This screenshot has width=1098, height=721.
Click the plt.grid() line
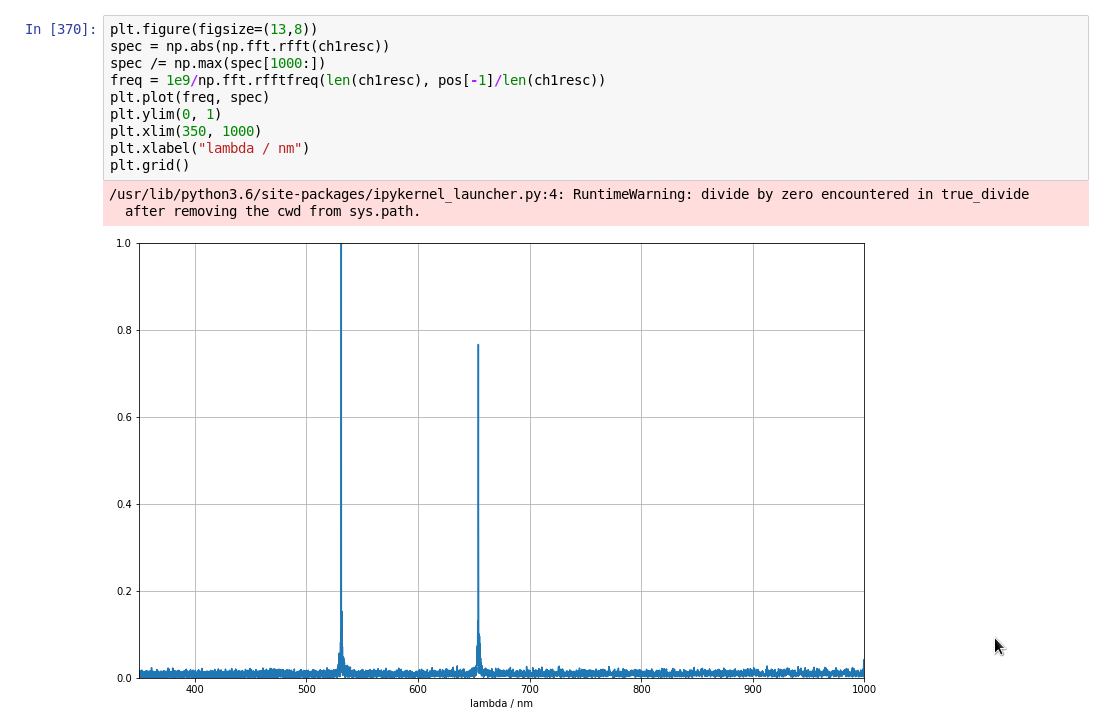[x=150, y=165]
